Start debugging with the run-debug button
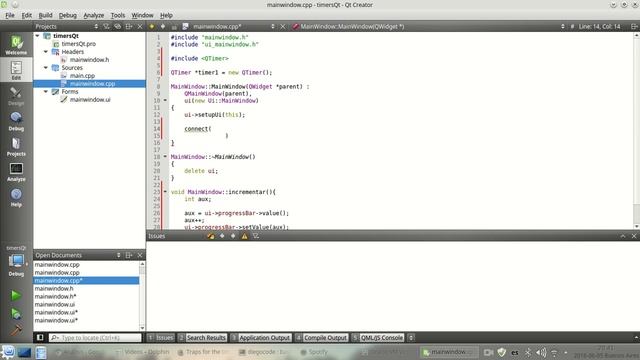Screen dimensions: 640x360 tap(16, 313)
